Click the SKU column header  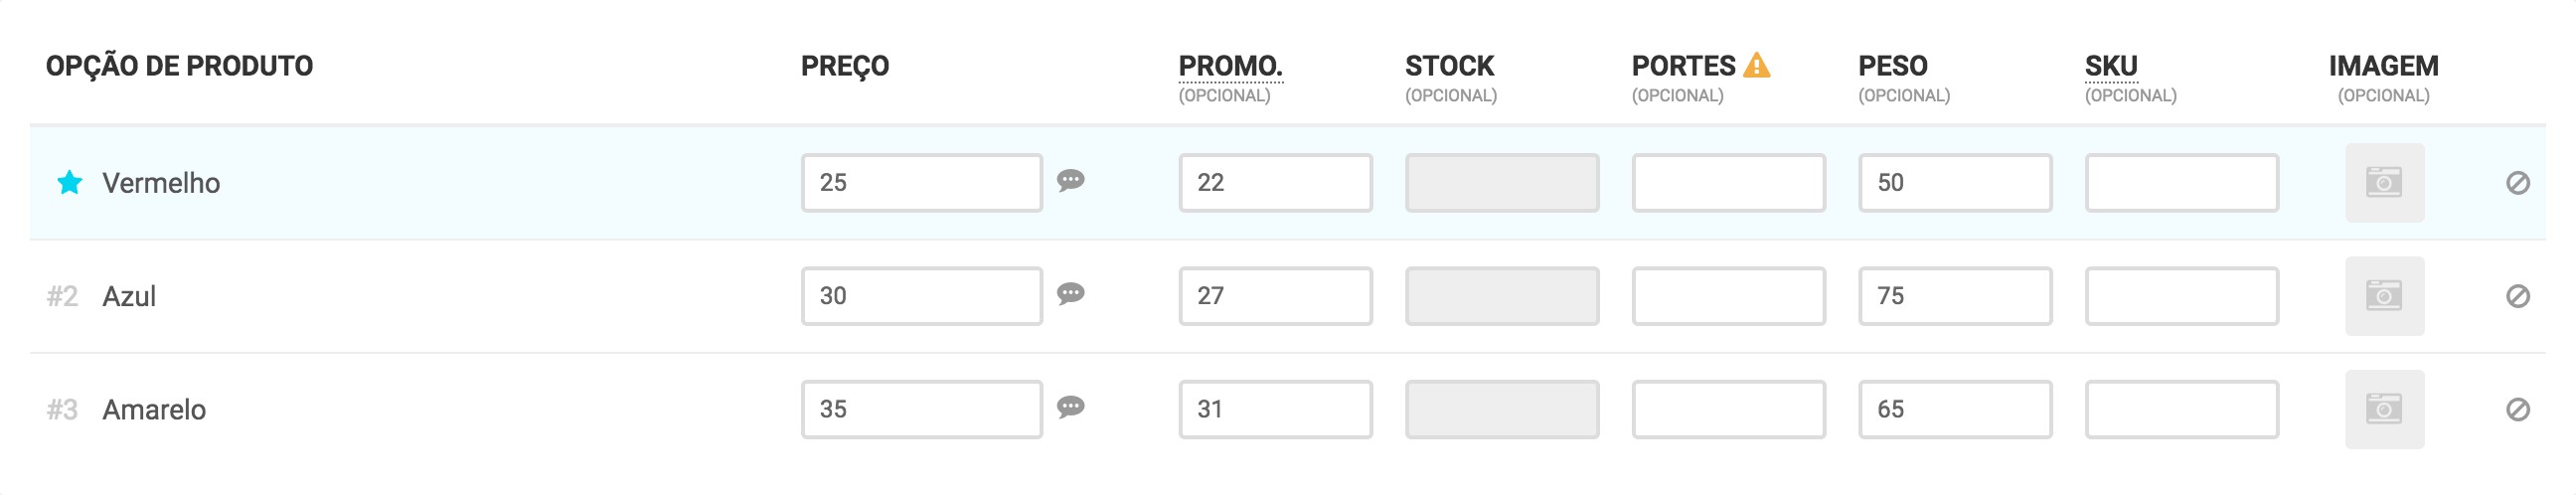[x=2110, y=66]
